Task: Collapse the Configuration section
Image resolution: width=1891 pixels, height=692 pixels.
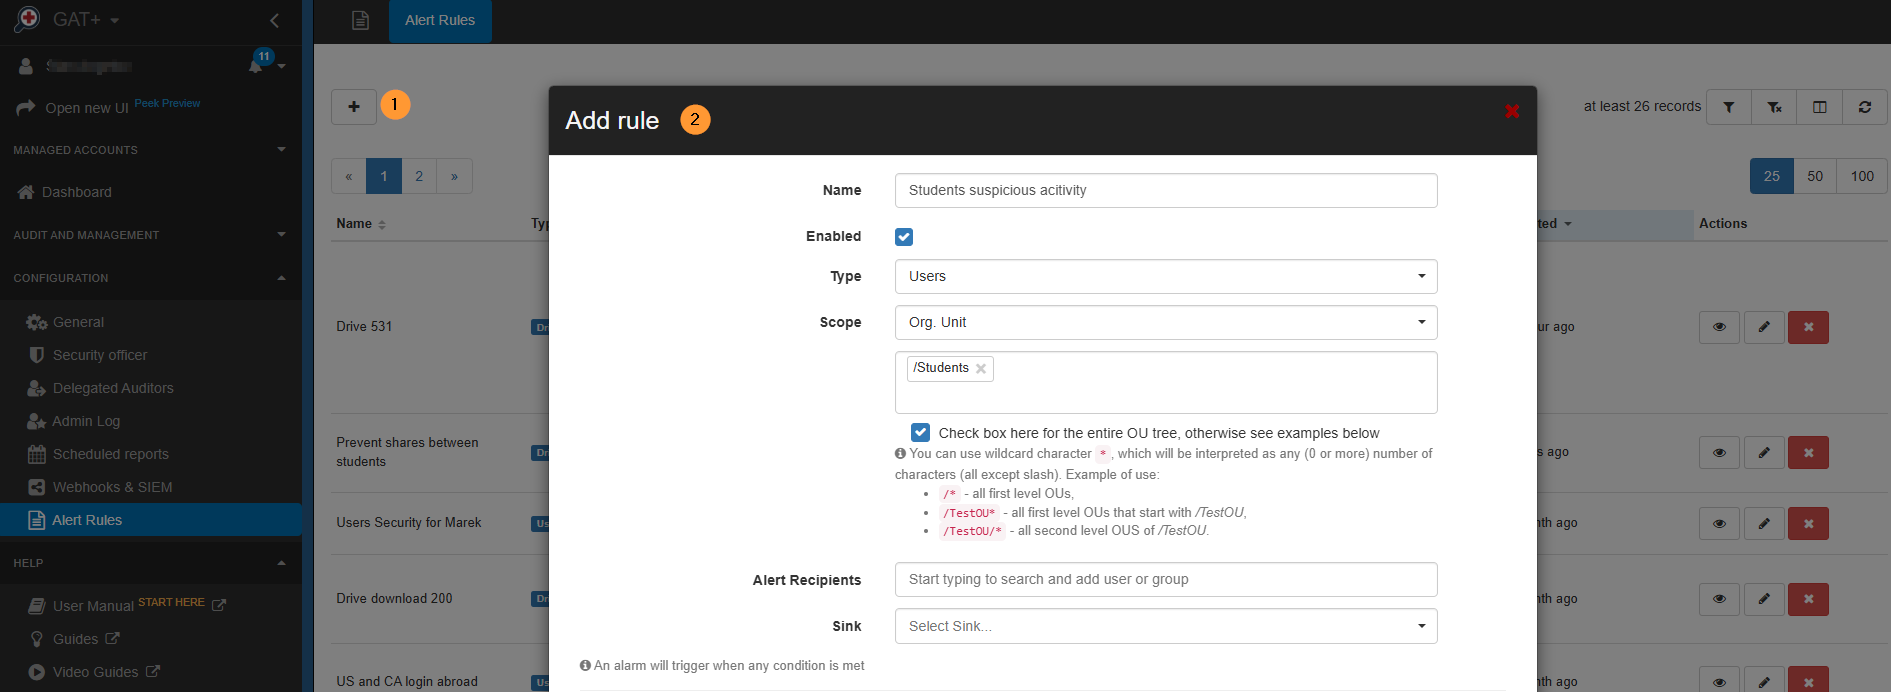Action: click(x=150, y=278)
